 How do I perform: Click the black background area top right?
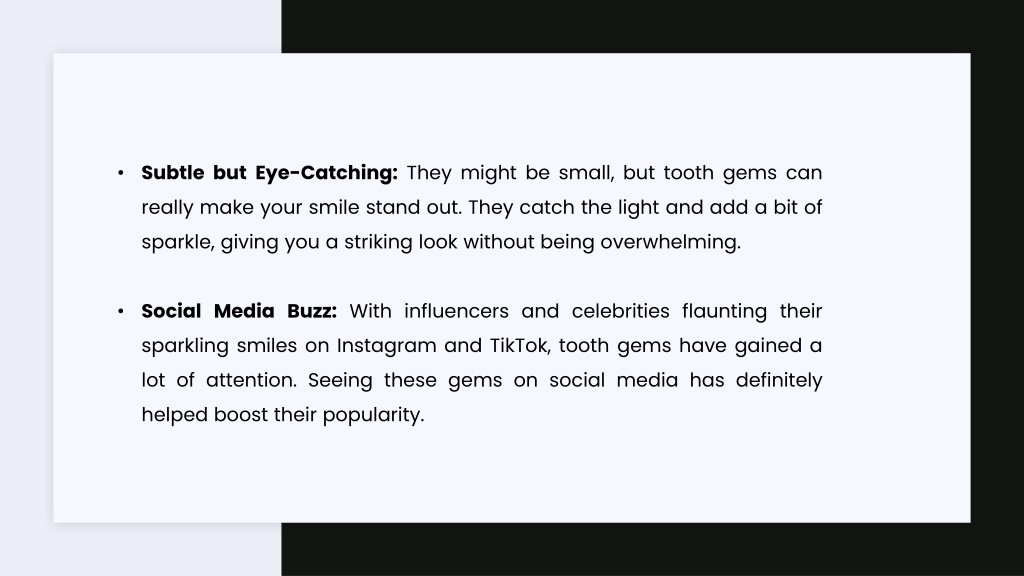[x=653, y=26]
